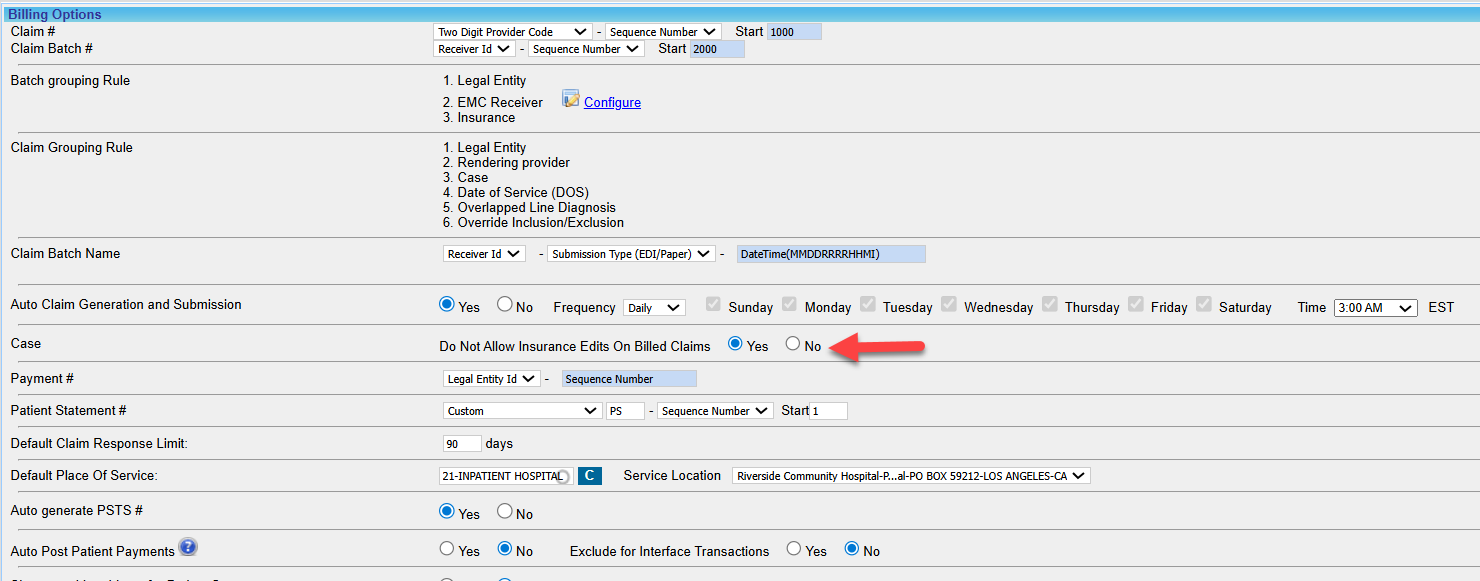Toggle the Sunday checkbox
This screenshot has width=1480, height=581.
[x=713, y=305]
